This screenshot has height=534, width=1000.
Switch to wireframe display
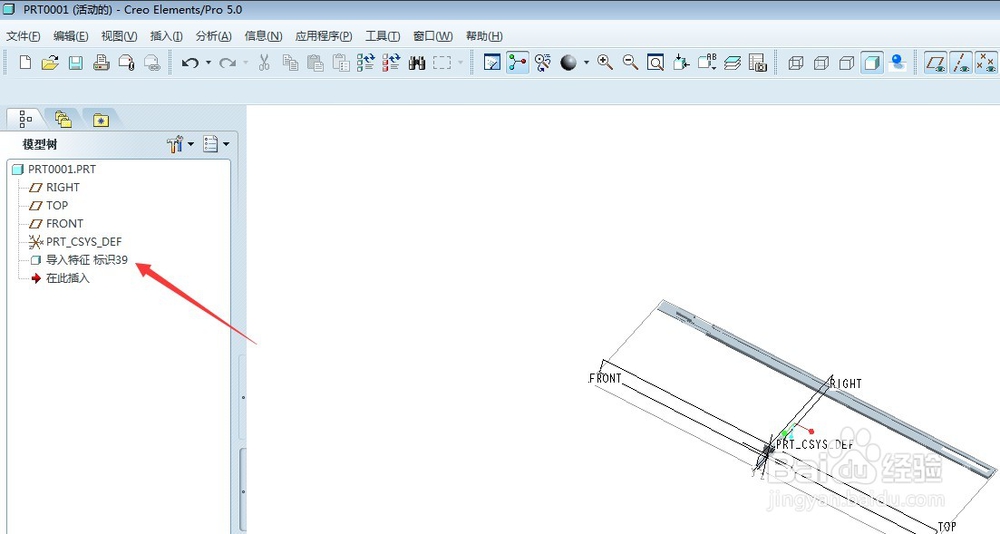click(795, 63)
